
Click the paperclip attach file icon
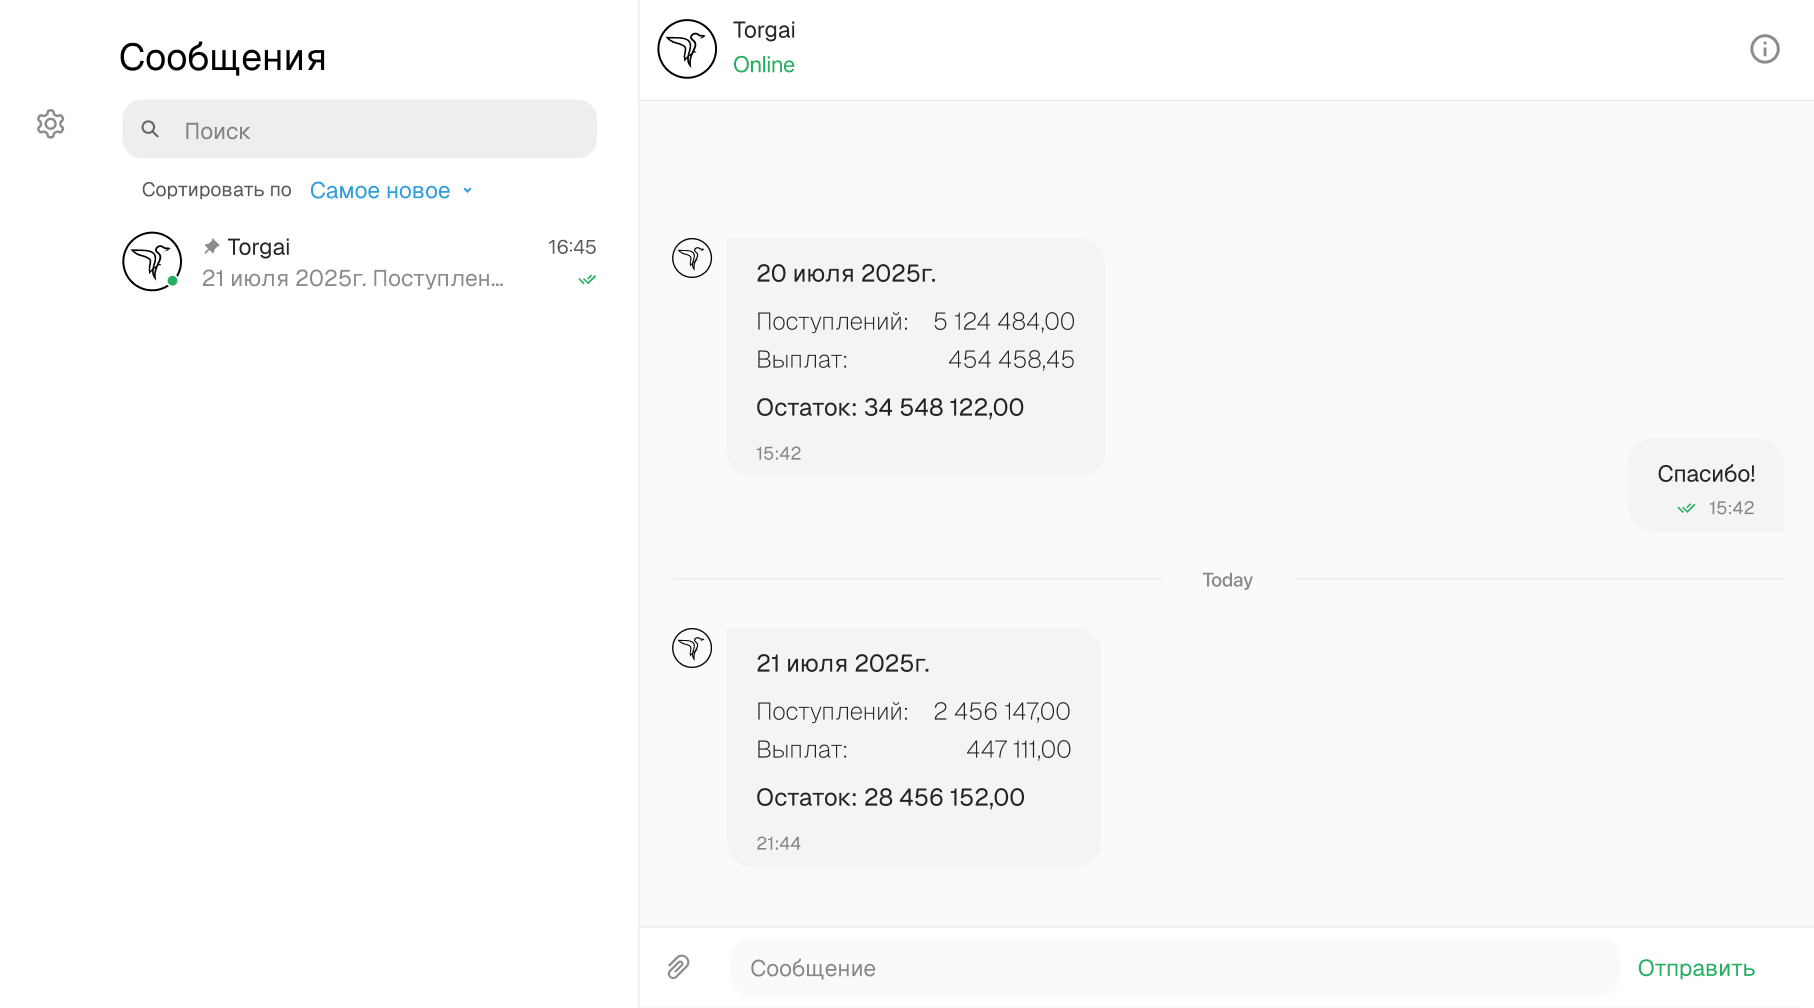678,966
